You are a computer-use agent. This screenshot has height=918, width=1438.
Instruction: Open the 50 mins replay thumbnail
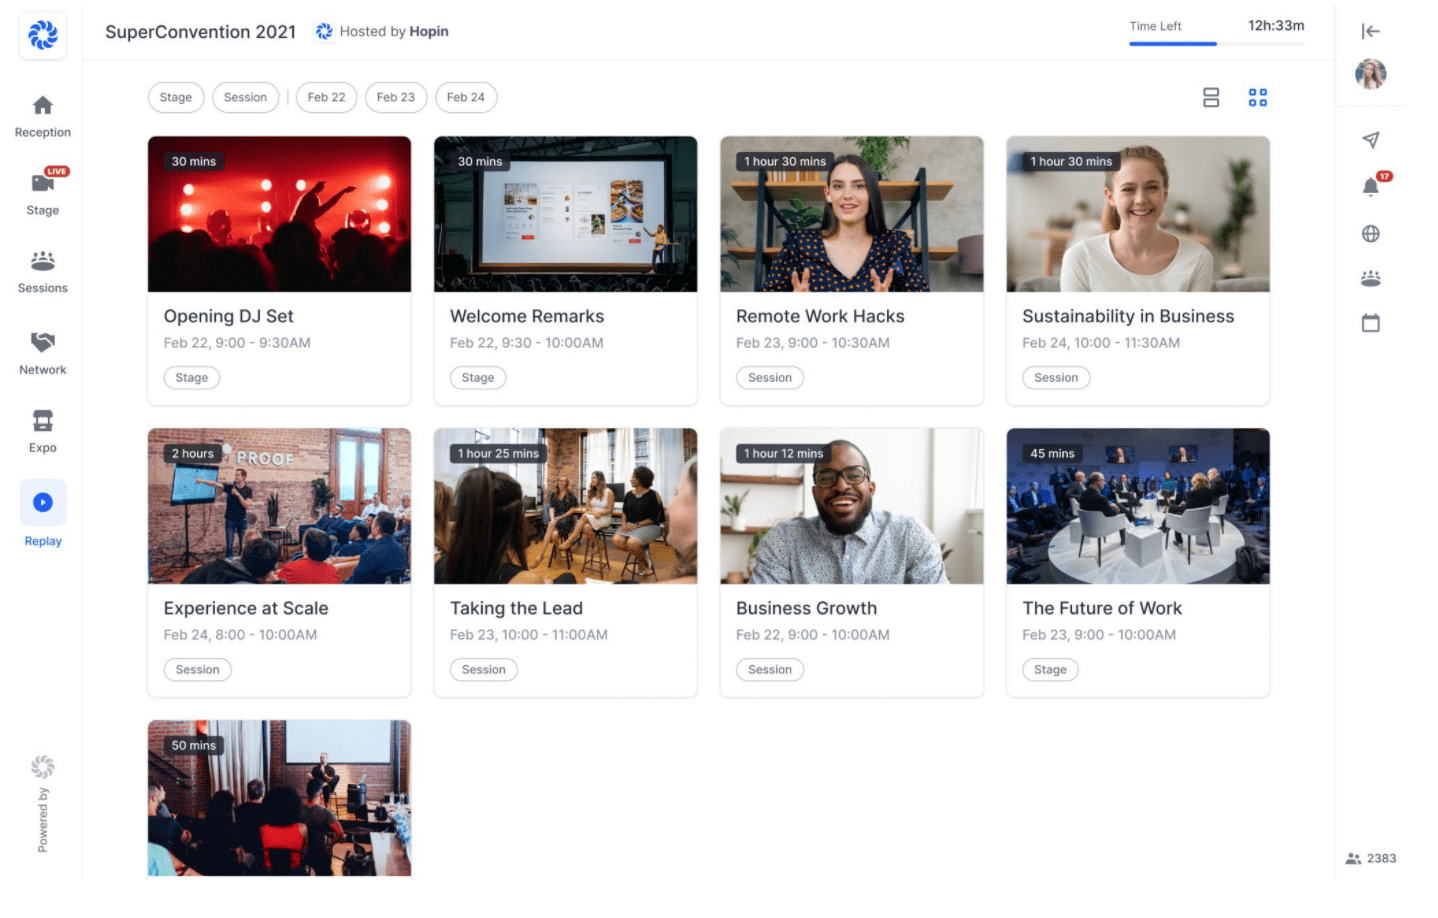tap(279, 798)
